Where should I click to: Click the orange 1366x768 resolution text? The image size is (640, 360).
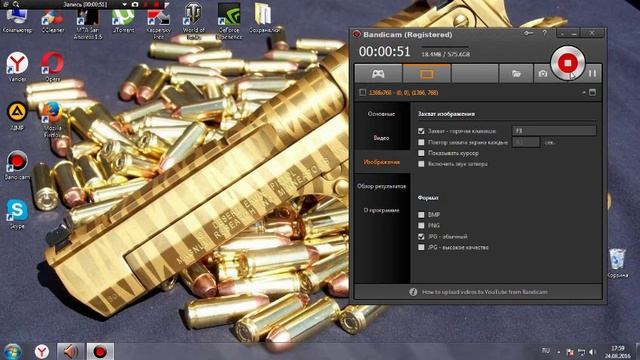(404, 93)
